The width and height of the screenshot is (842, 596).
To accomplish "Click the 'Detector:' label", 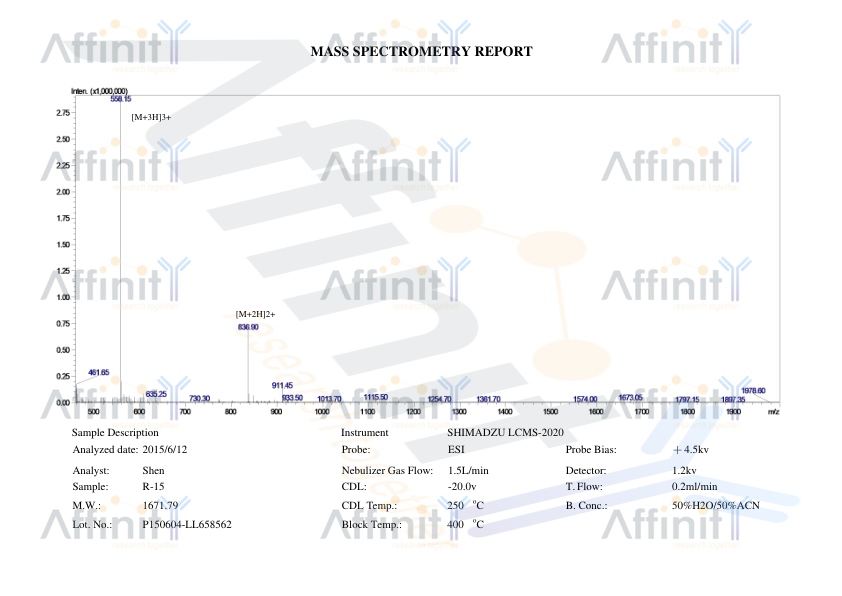I will pyautogui.click(x=586, y=471).
